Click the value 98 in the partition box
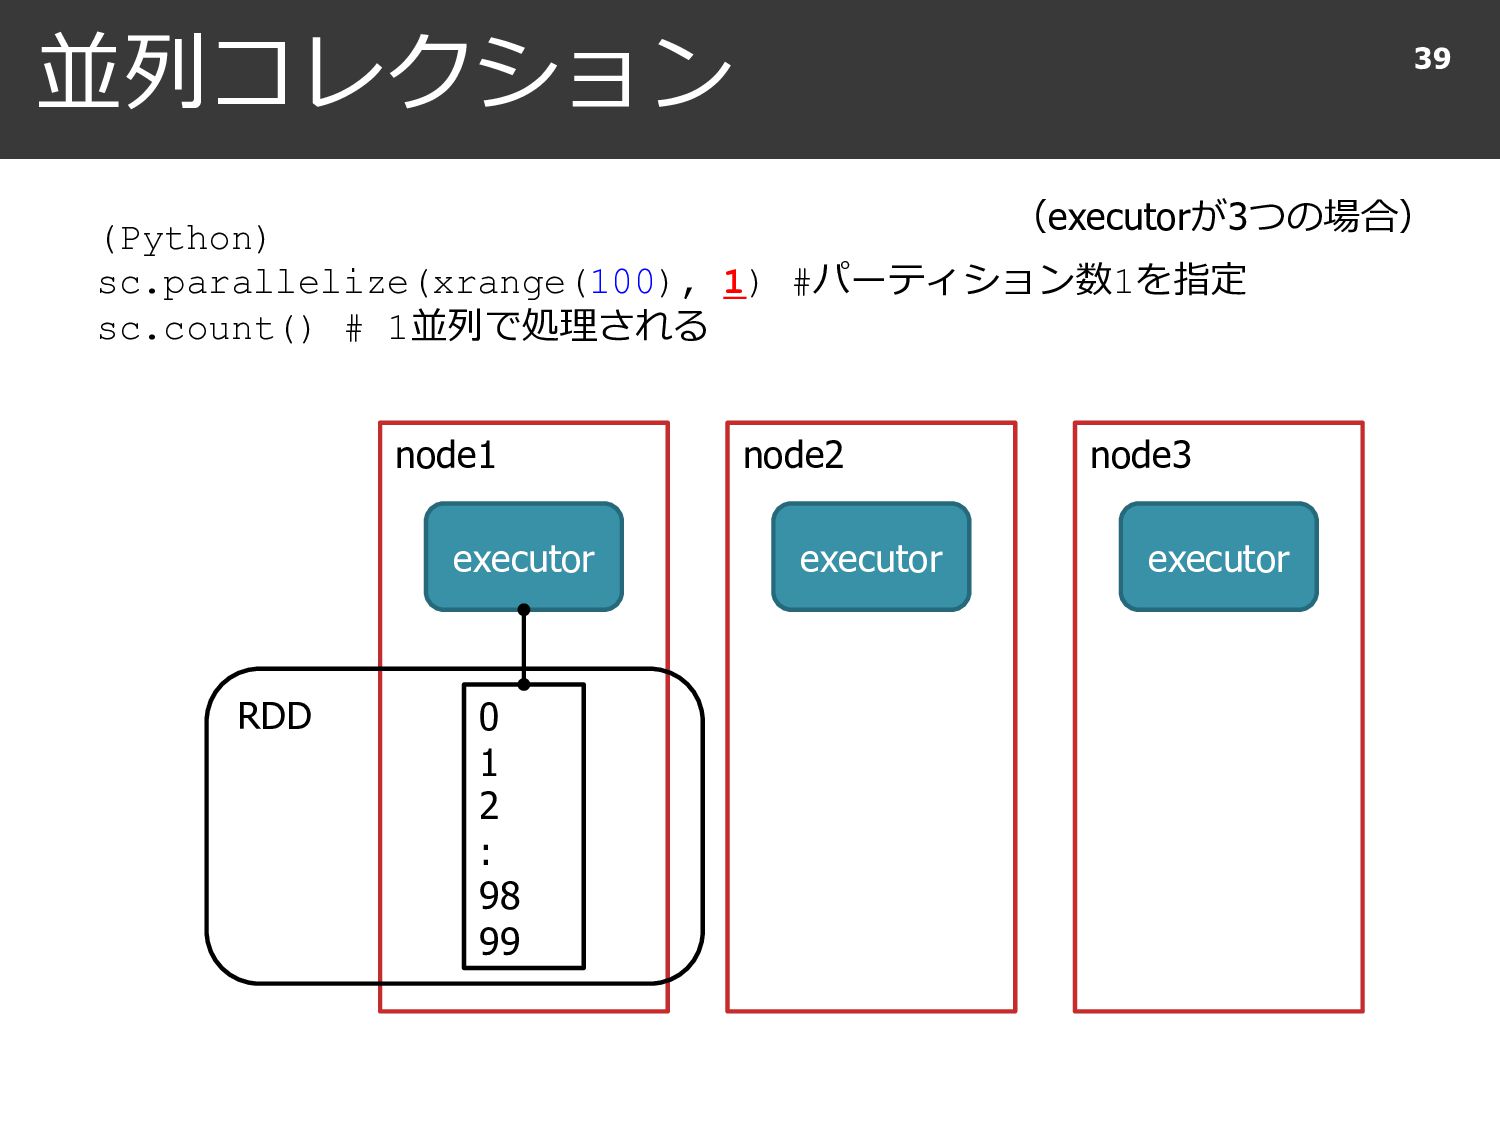This screenshot has height=1125, width=1500. pyautogui.click(x=499, y=896)
